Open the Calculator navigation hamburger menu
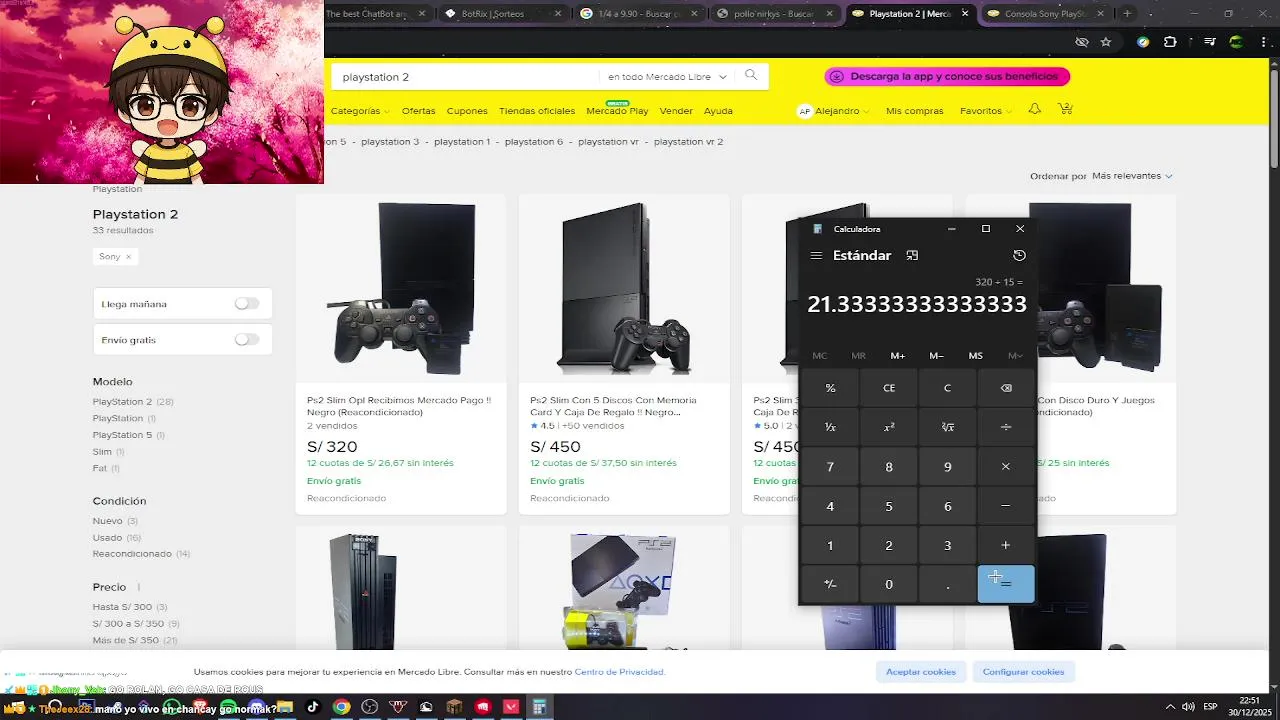1280x720 pixels. click(816, 255)
